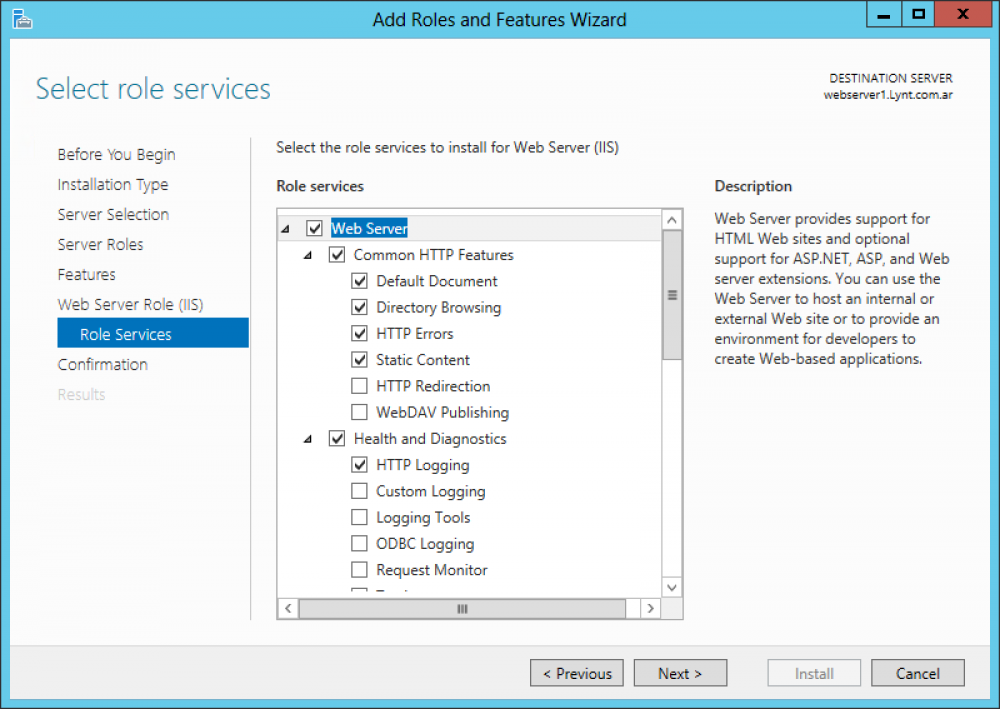Collapse the Web Server tree node
Viewport: 1000px width, 709px height.
click(x=285, y=228)
